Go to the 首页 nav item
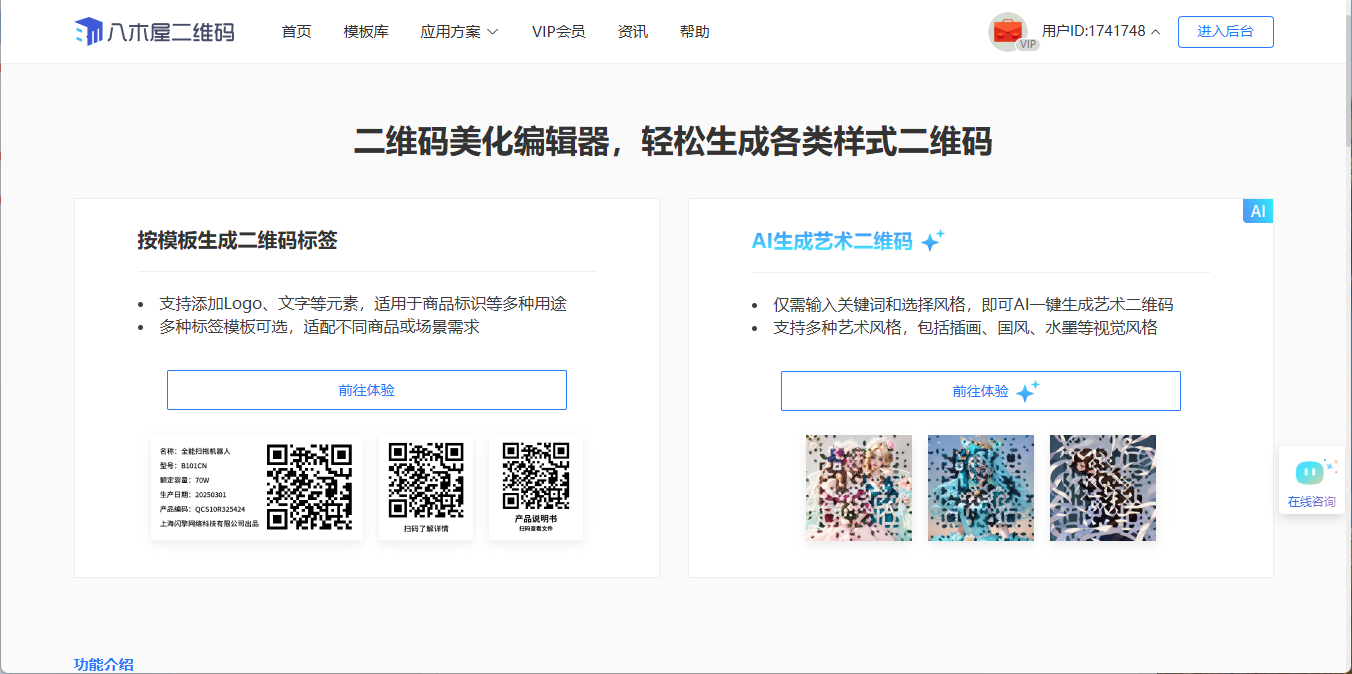The image size is (1352, 674). (x=296, y=32)
